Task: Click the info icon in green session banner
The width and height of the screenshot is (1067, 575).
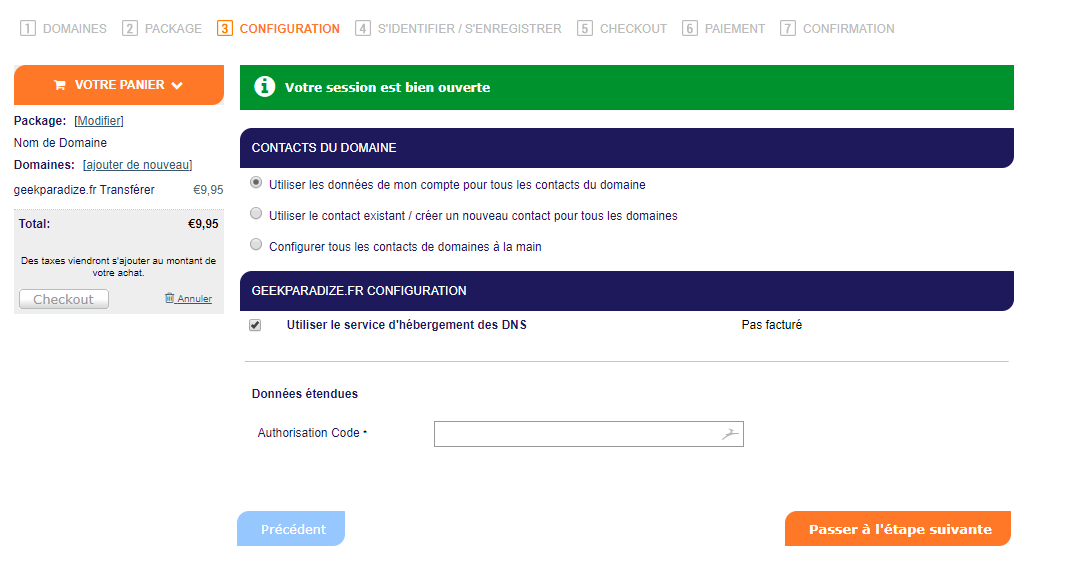Action: tap(265, 86)
